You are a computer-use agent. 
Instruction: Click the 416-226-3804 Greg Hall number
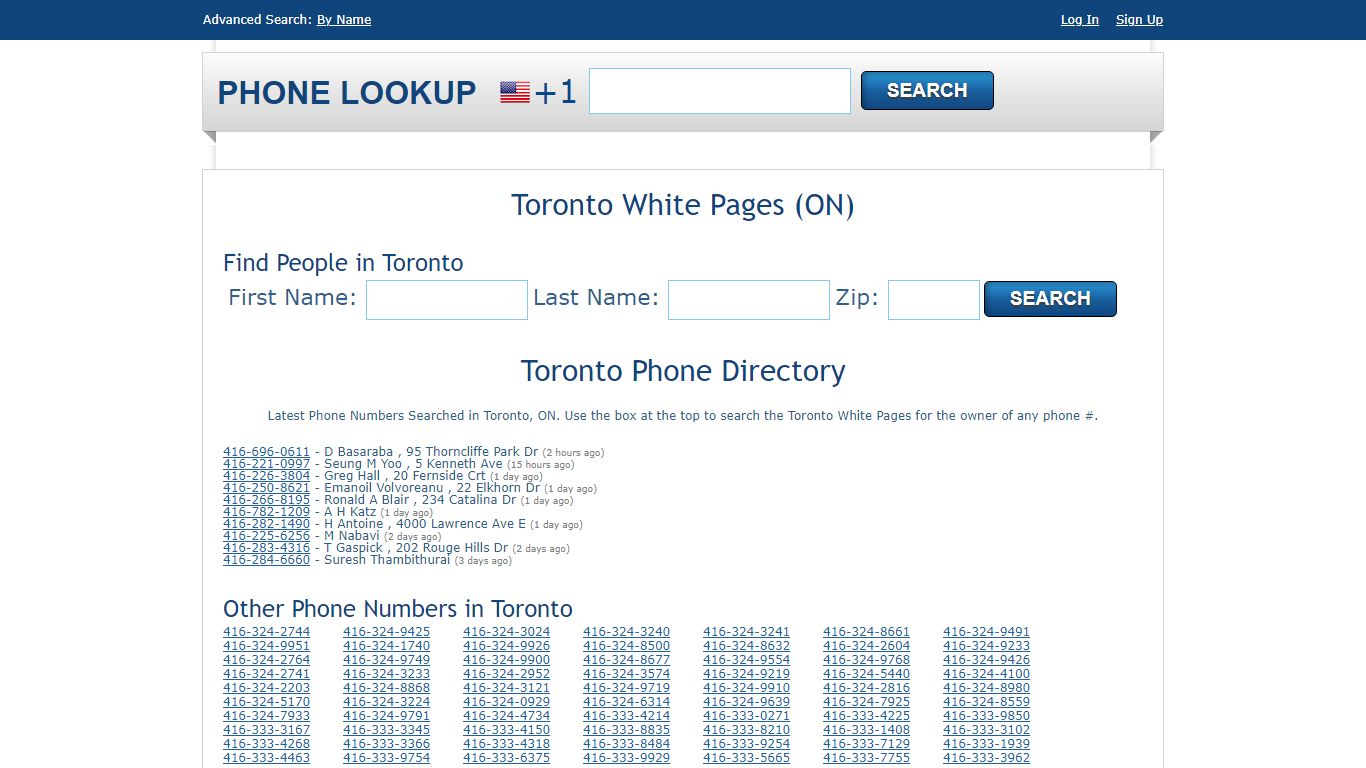(x=267, y=476)
